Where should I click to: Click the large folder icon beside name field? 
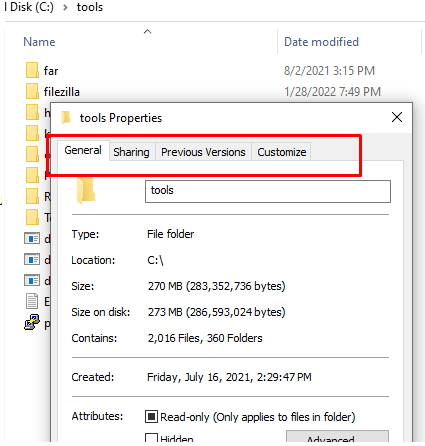pos(86,191)
